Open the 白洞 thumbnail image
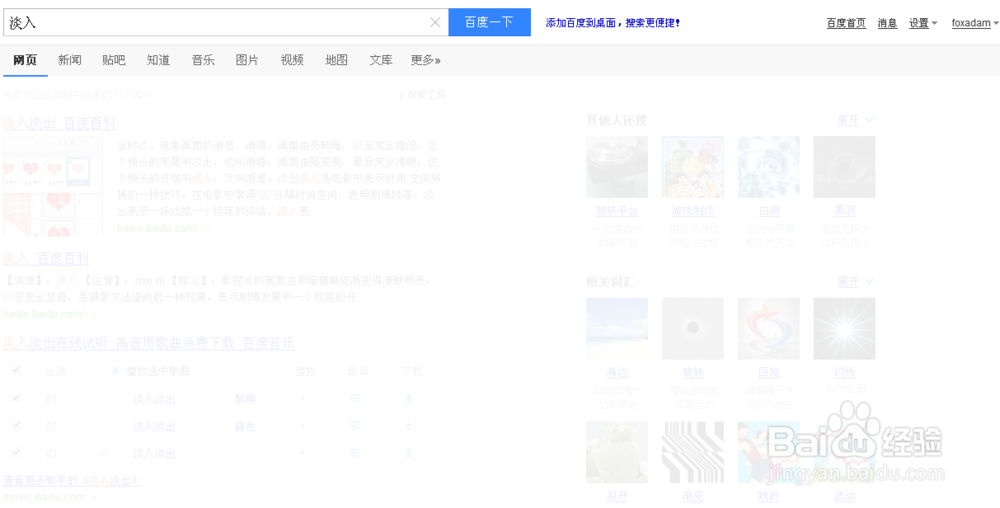The image size is (1000, 508). click(768, 166)
